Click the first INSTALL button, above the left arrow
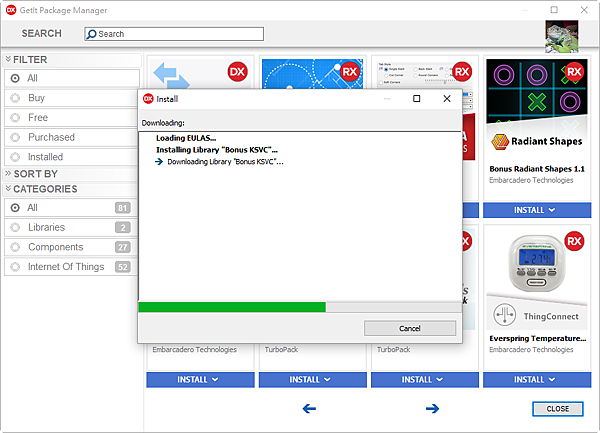Screen dimensions: 600x433 pyautogui.click(x=200, y=379)
